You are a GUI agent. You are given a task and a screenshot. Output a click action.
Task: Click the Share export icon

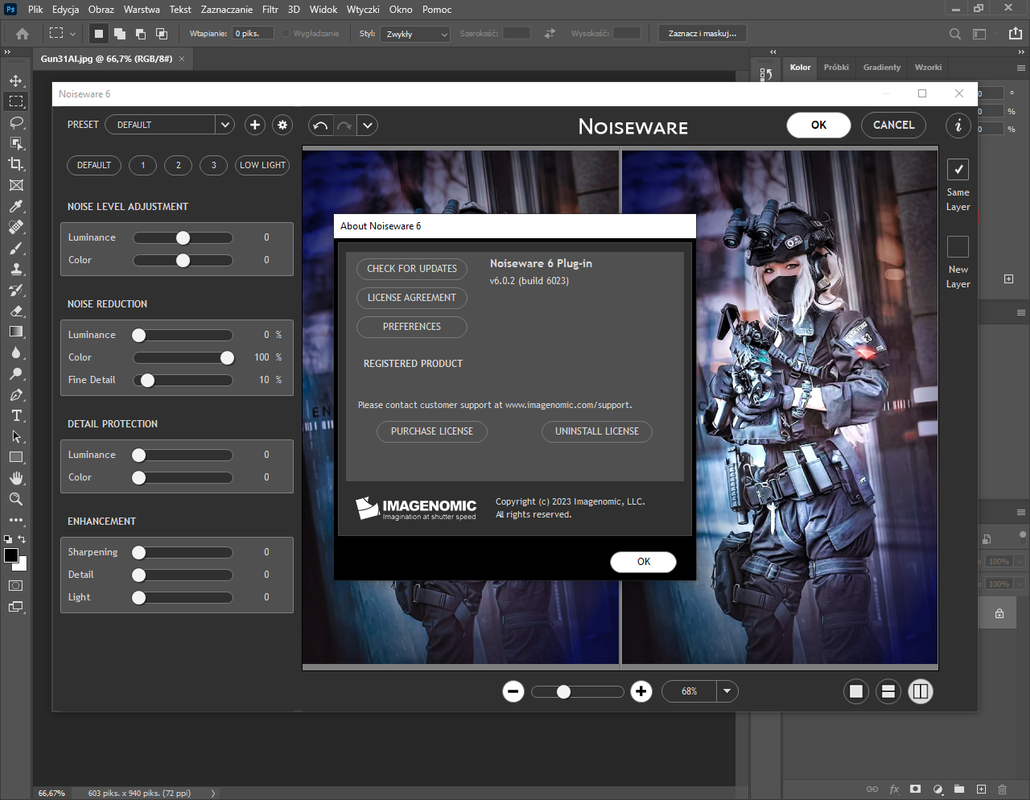tap(1016, 33)
